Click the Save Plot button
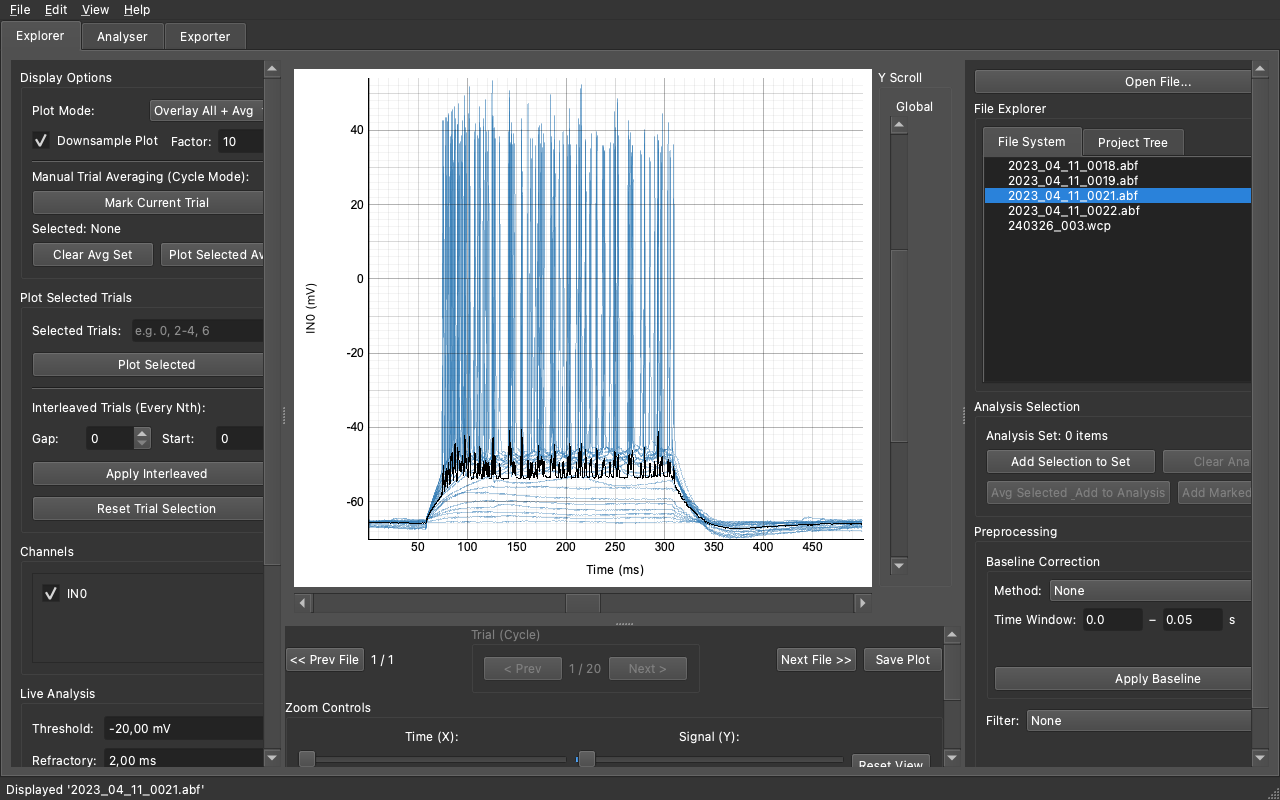This screenshot has width=1280, height=800. tap(903, 659)
